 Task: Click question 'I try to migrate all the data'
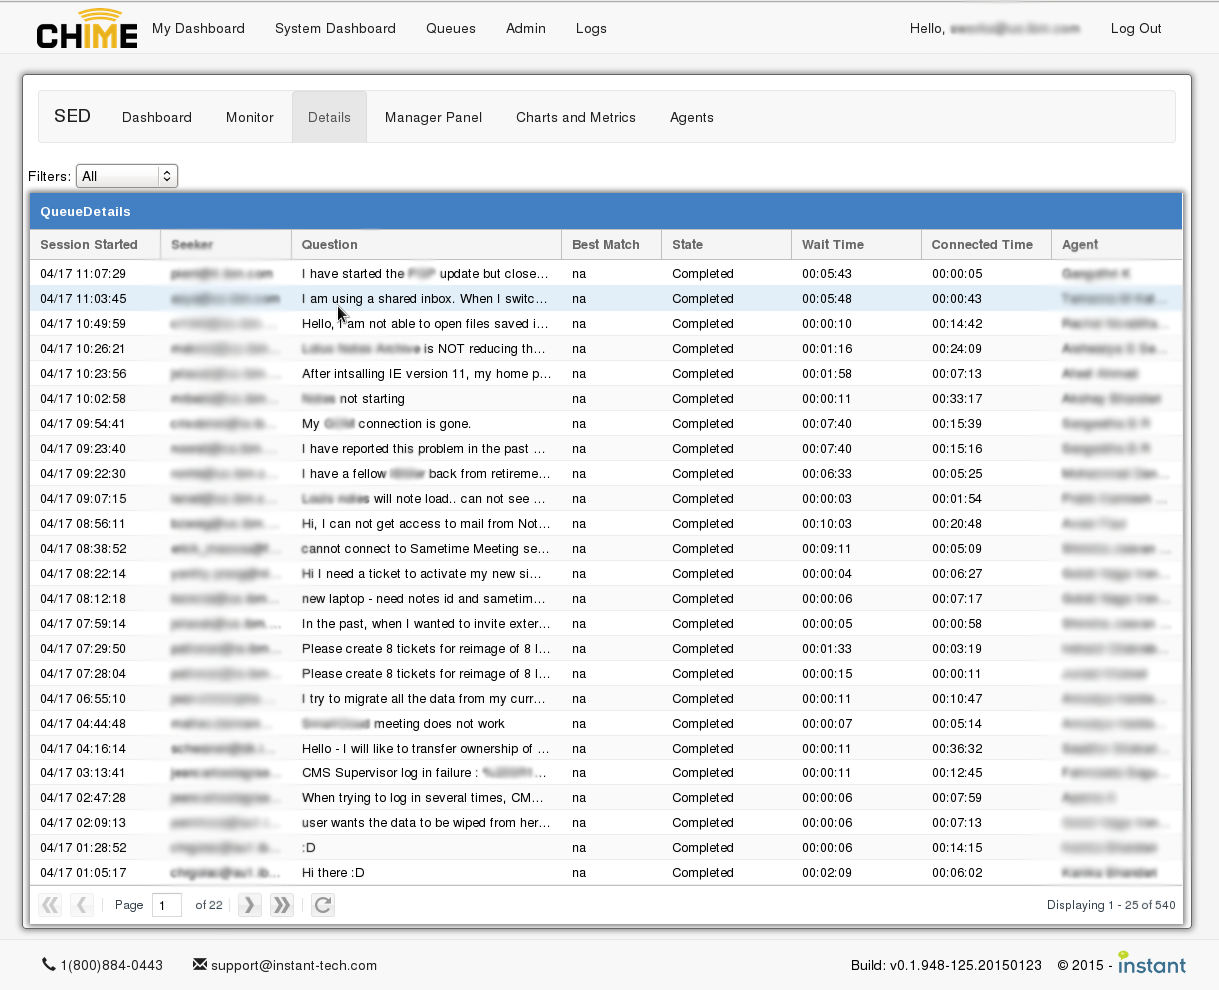pos(424,699)
